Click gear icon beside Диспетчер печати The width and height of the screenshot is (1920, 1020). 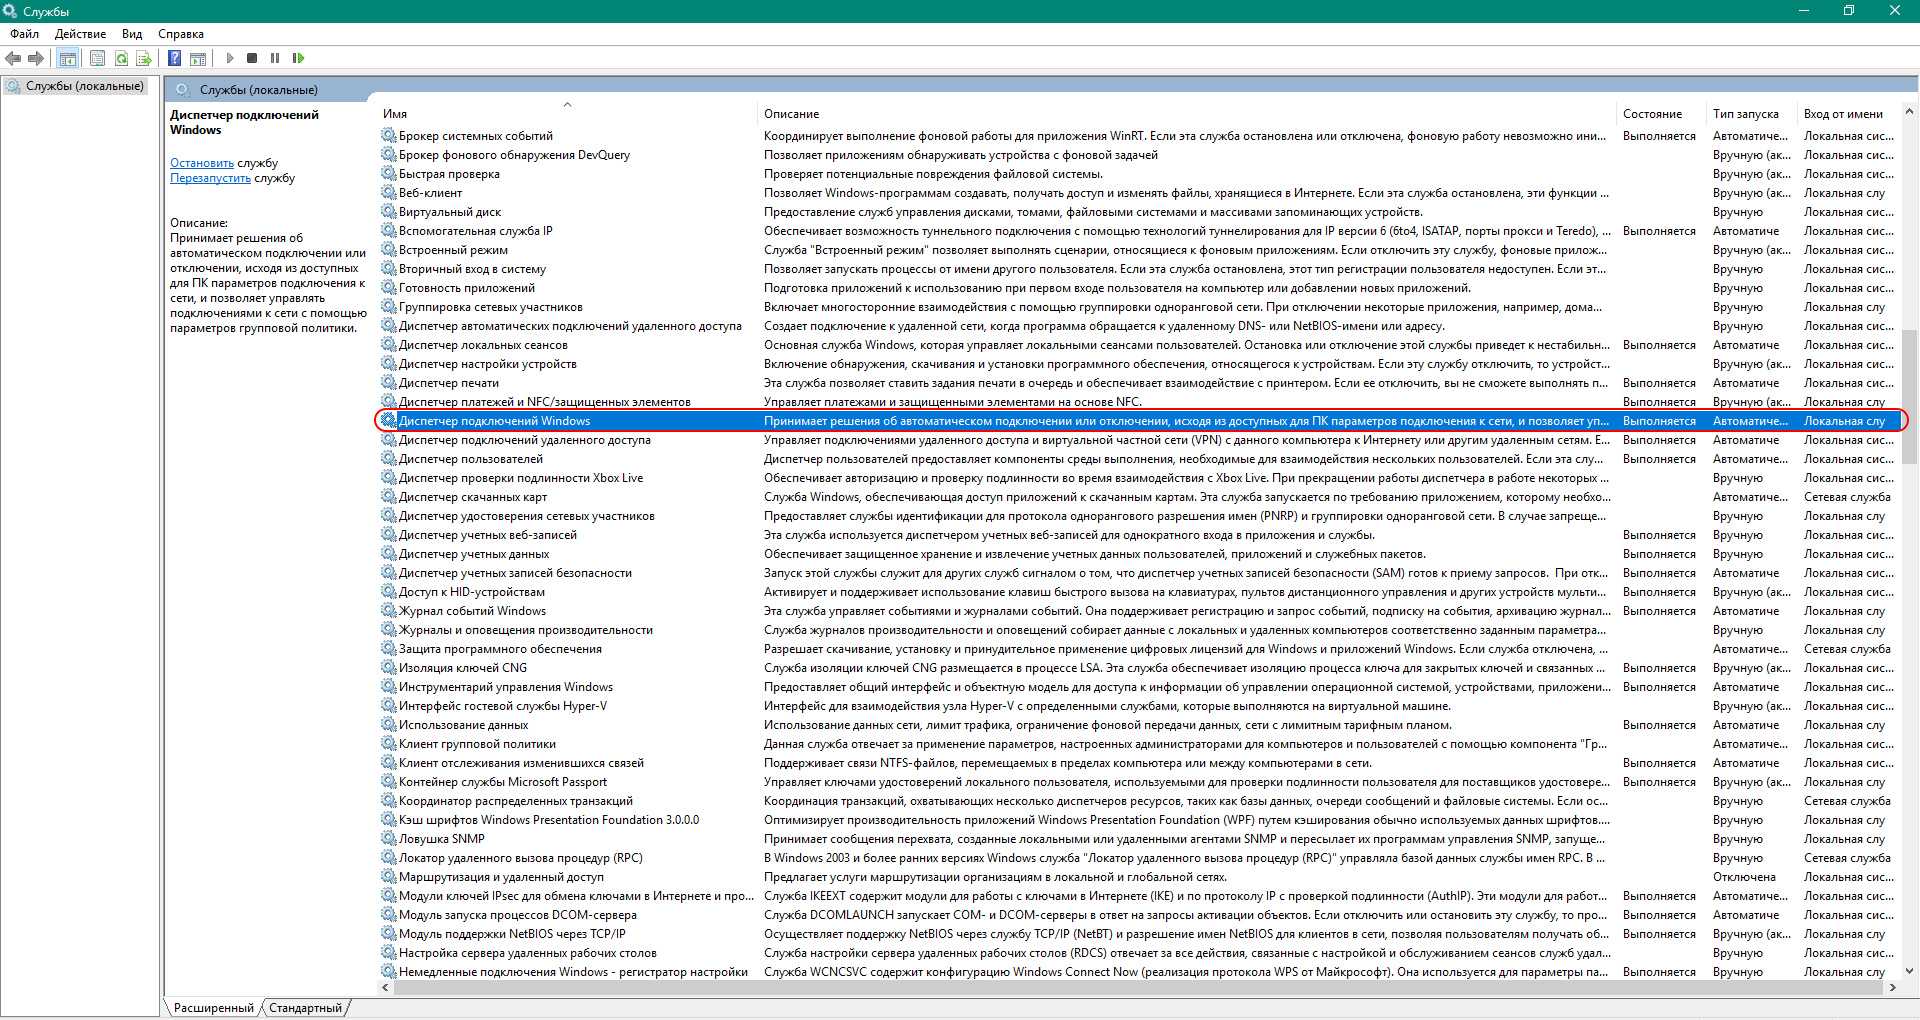388,382
